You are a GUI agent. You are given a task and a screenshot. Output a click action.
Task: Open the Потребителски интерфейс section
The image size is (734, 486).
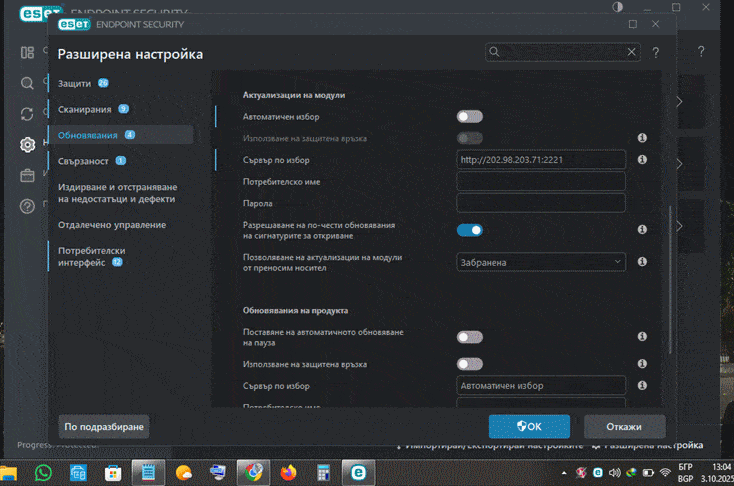tap(92, 257)
